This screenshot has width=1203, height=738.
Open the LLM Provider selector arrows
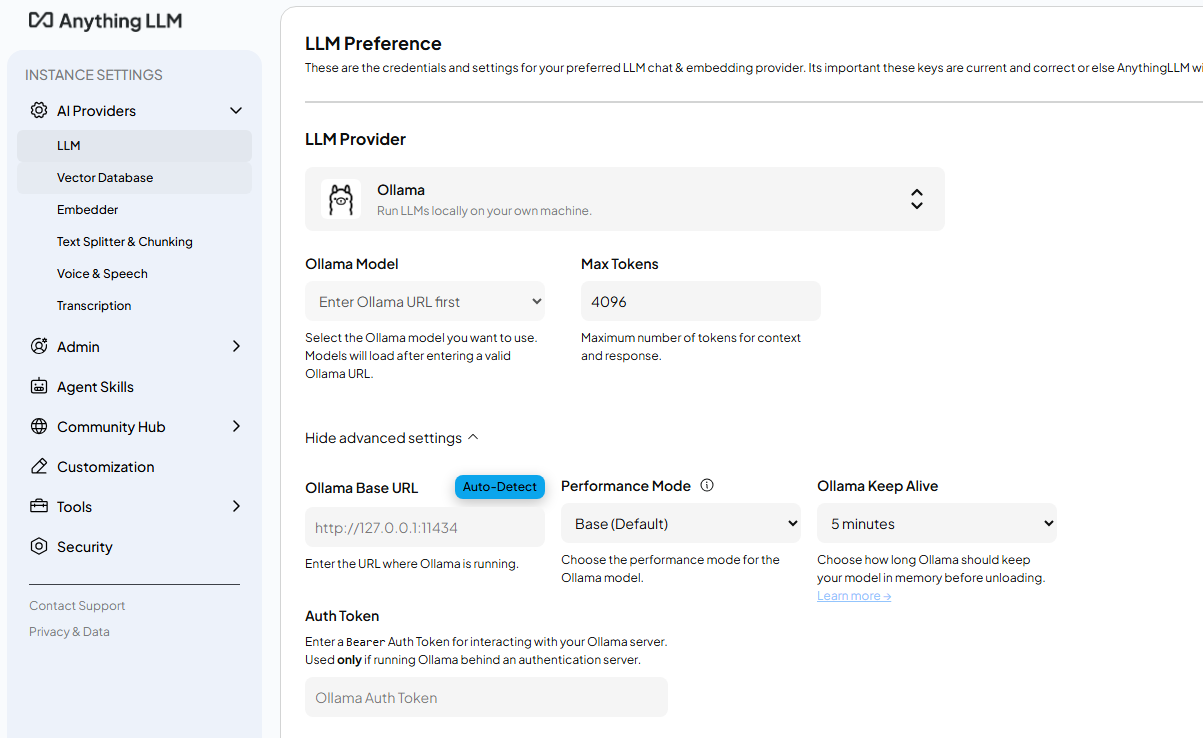pos(916,199)
